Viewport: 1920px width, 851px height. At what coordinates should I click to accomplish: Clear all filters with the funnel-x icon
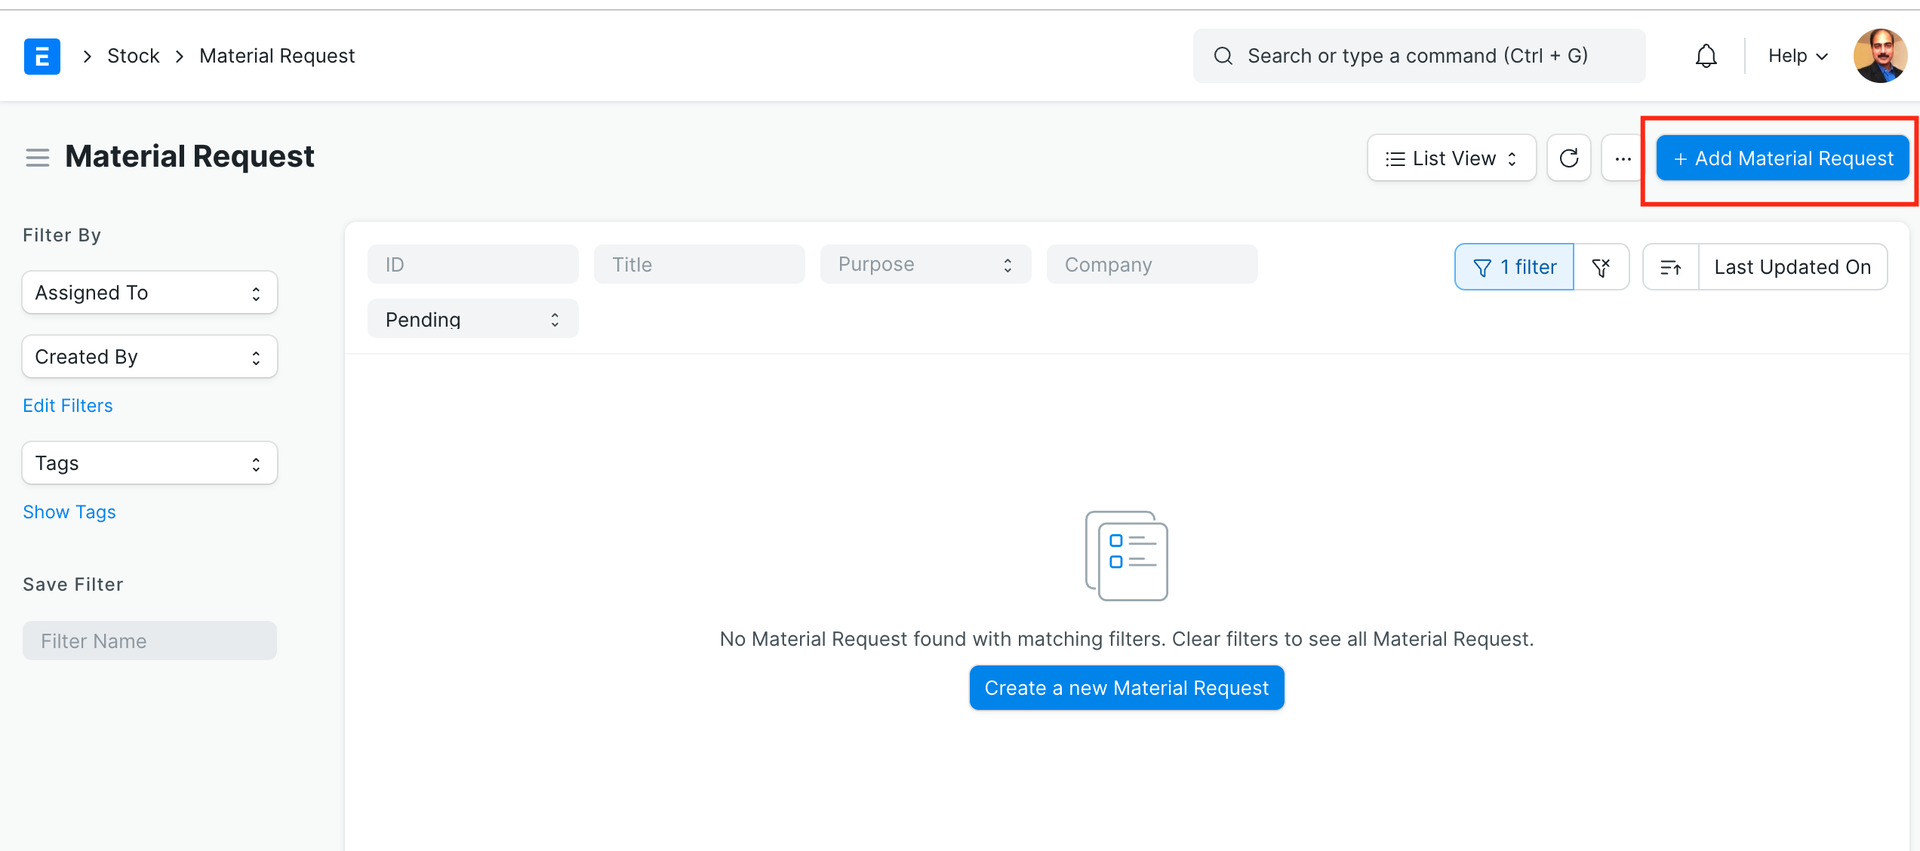pyautogui.click(x=1601, y=267)
